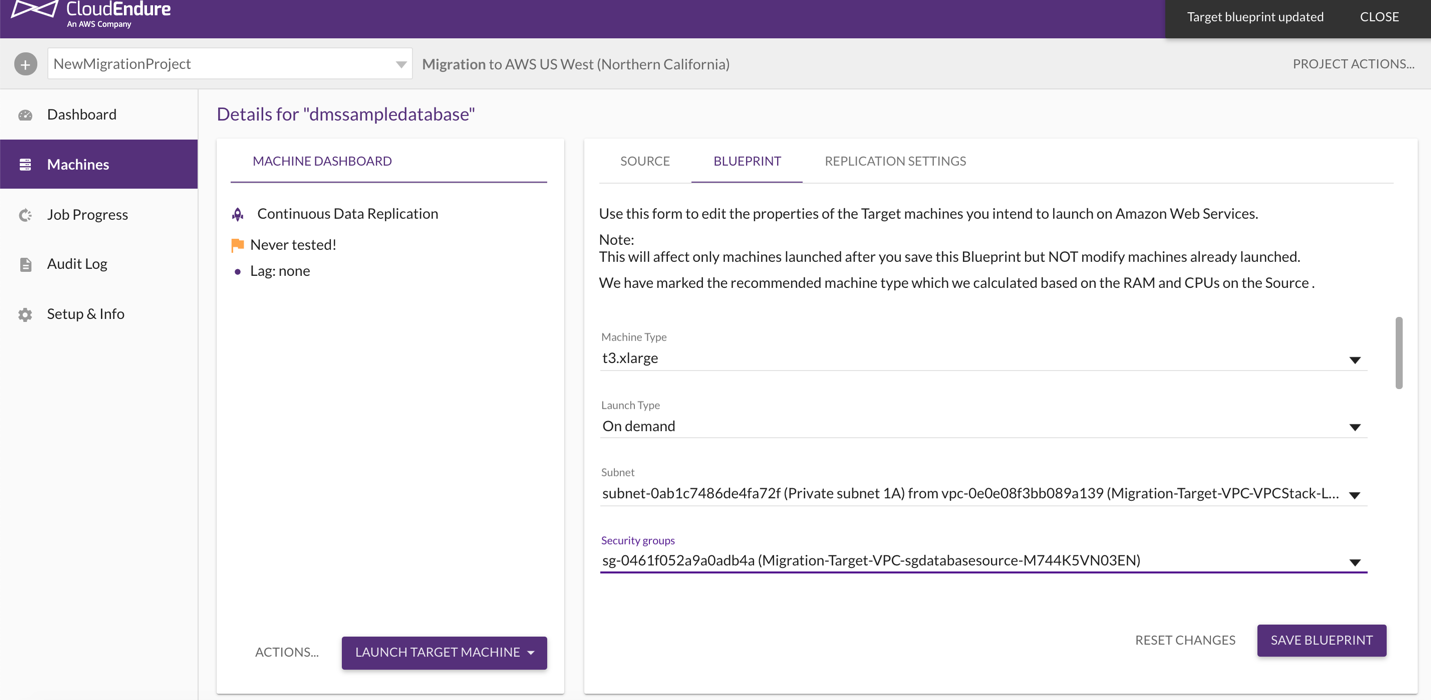1431x700 pixels.
Task: Switch to the Source tab
Action: (645, 161)
